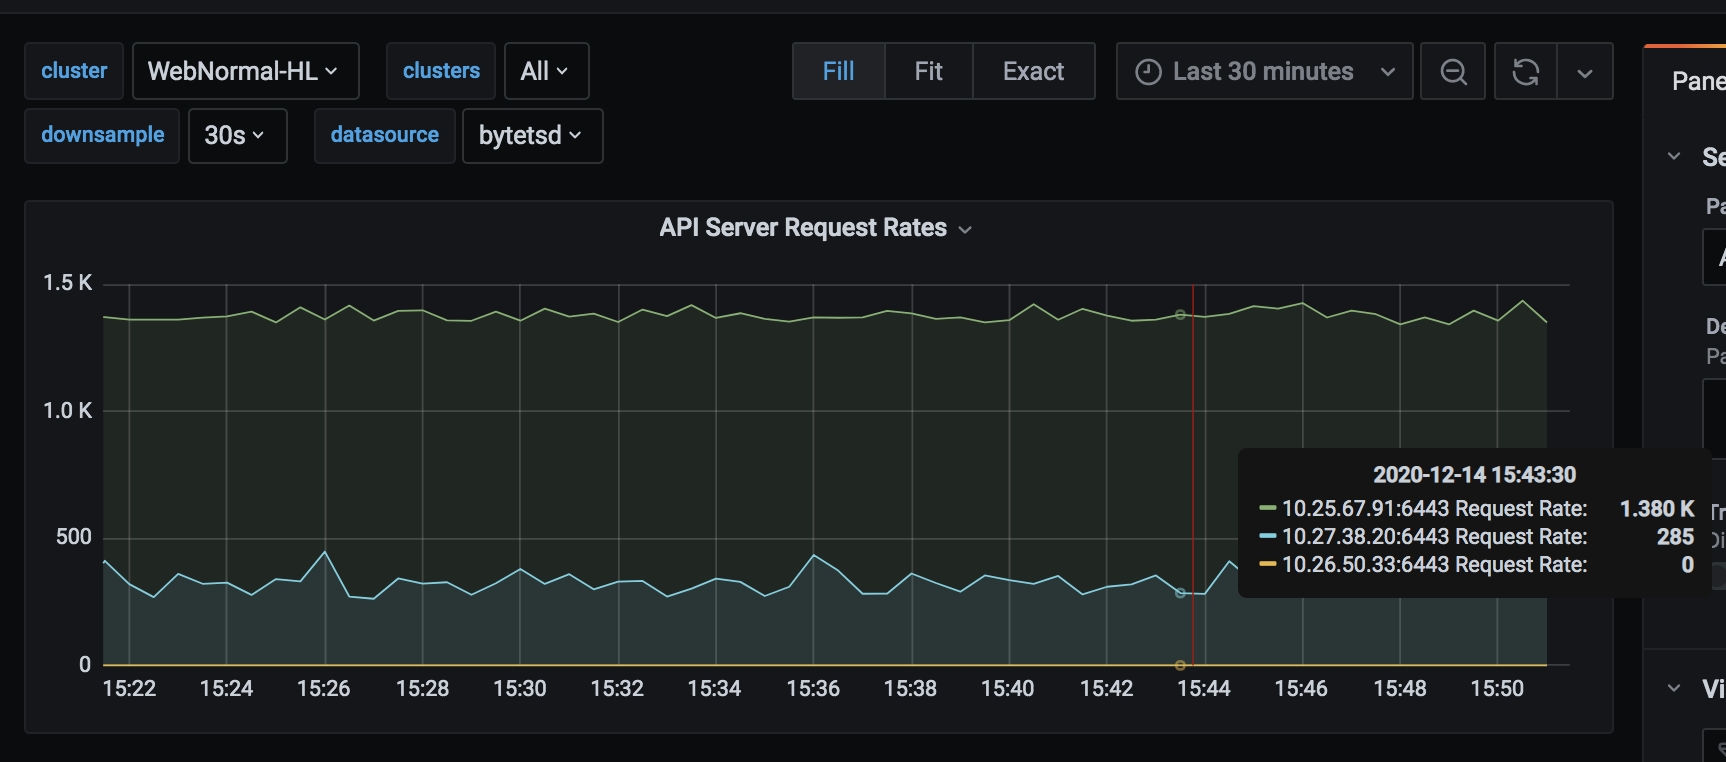Click the 1.0 K y-axis label
The image size is (1726, 762).
coord(67,410)
